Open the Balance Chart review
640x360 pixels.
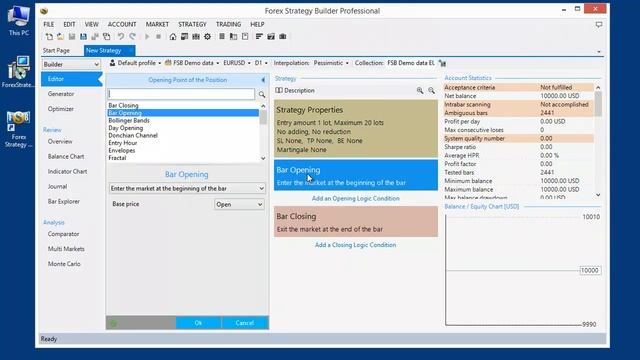pos(66,157)
